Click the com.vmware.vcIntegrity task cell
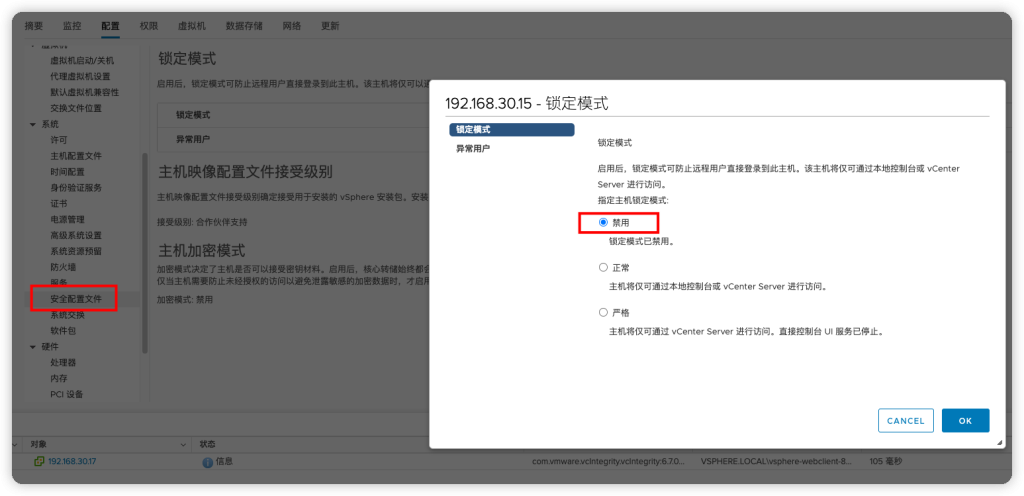This screenshot has width=1024, height=496. [x=609, y=461]
